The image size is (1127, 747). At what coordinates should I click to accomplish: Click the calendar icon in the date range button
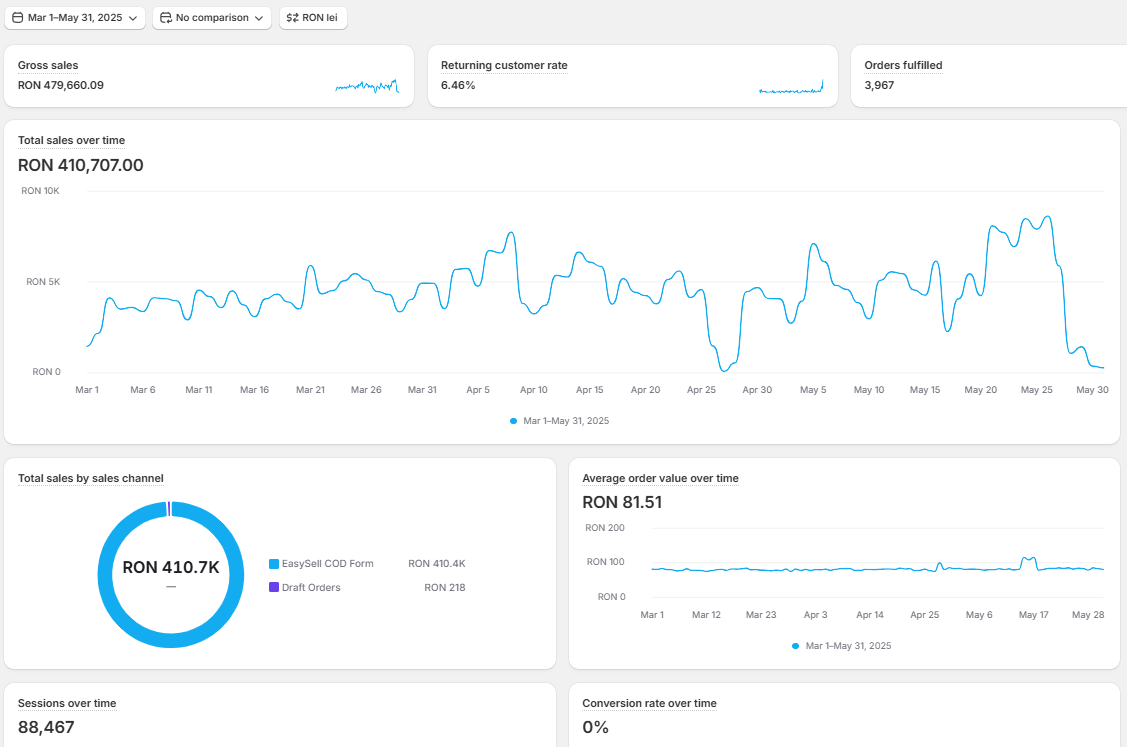click(x=17, y=18)
